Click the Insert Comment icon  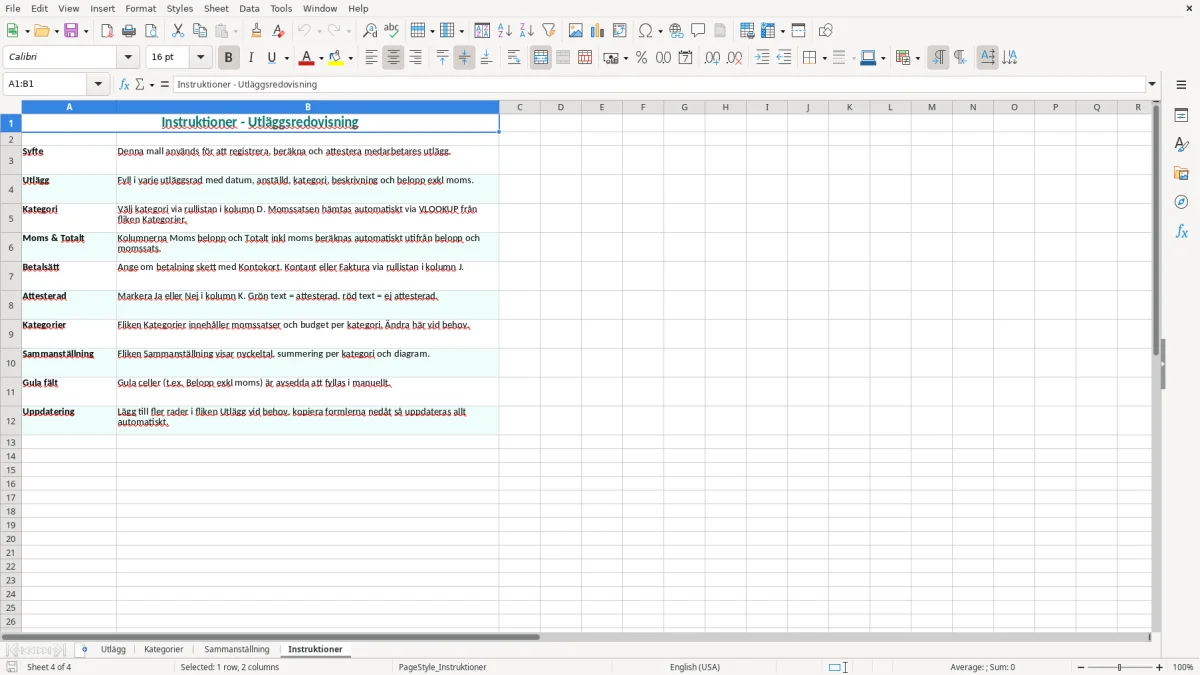[699, 31]
